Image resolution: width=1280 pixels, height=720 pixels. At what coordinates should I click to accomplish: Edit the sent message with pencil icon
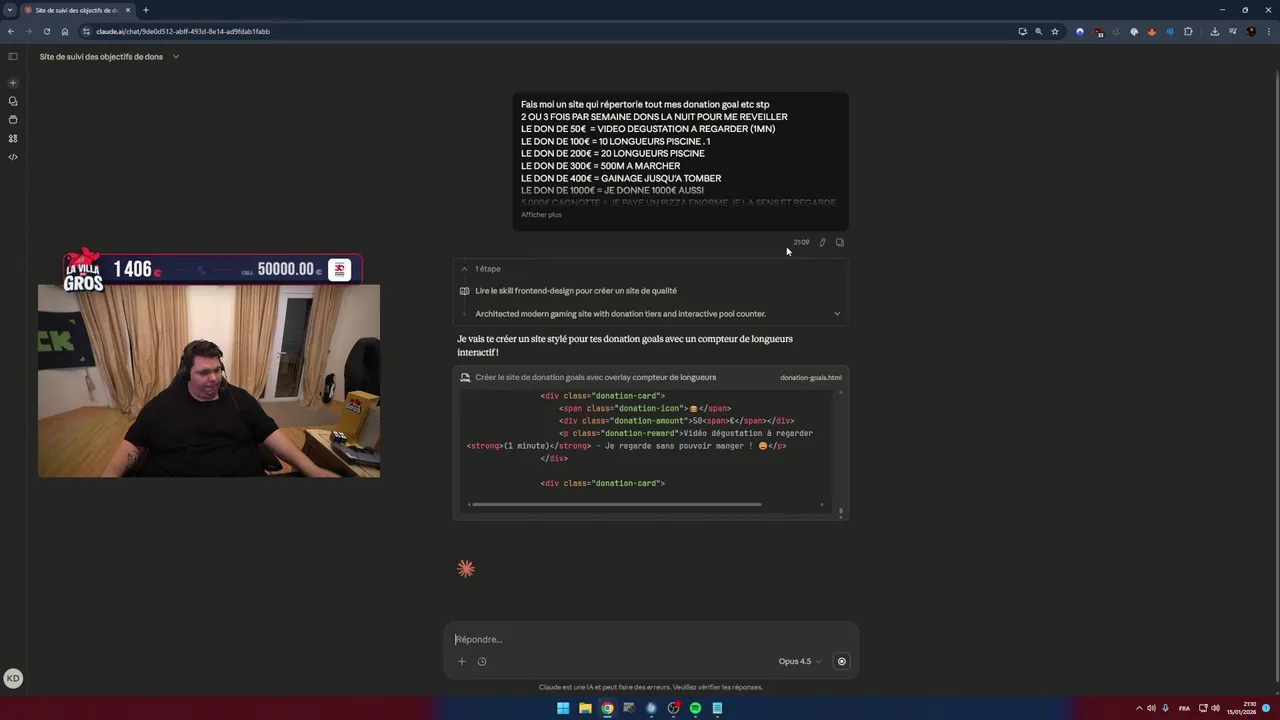(822, 242)
